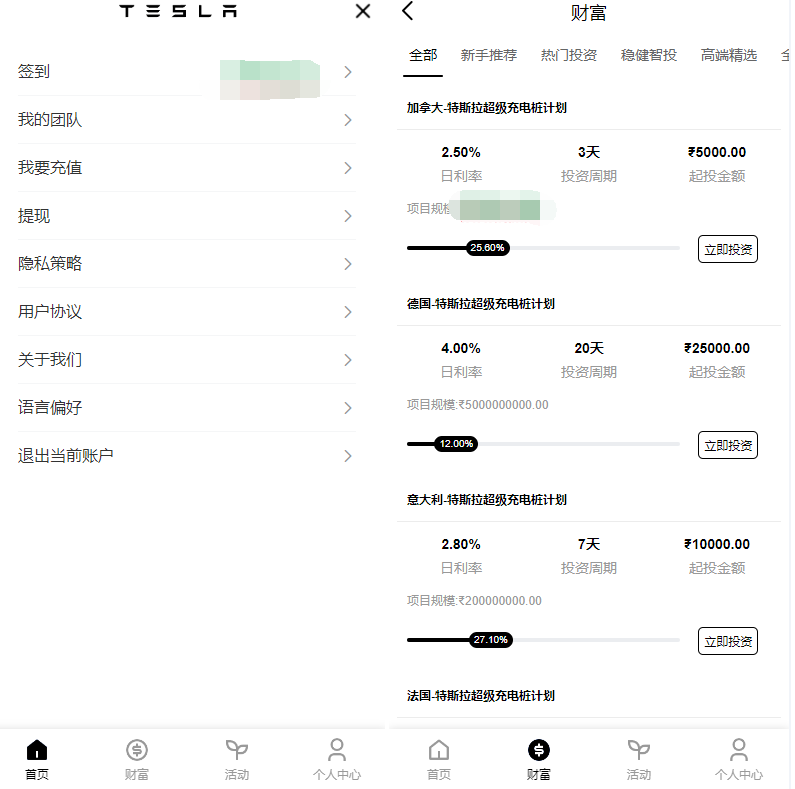
Task: Click 立即投资 for 加拿大 plan
Action: click(728, 249)
